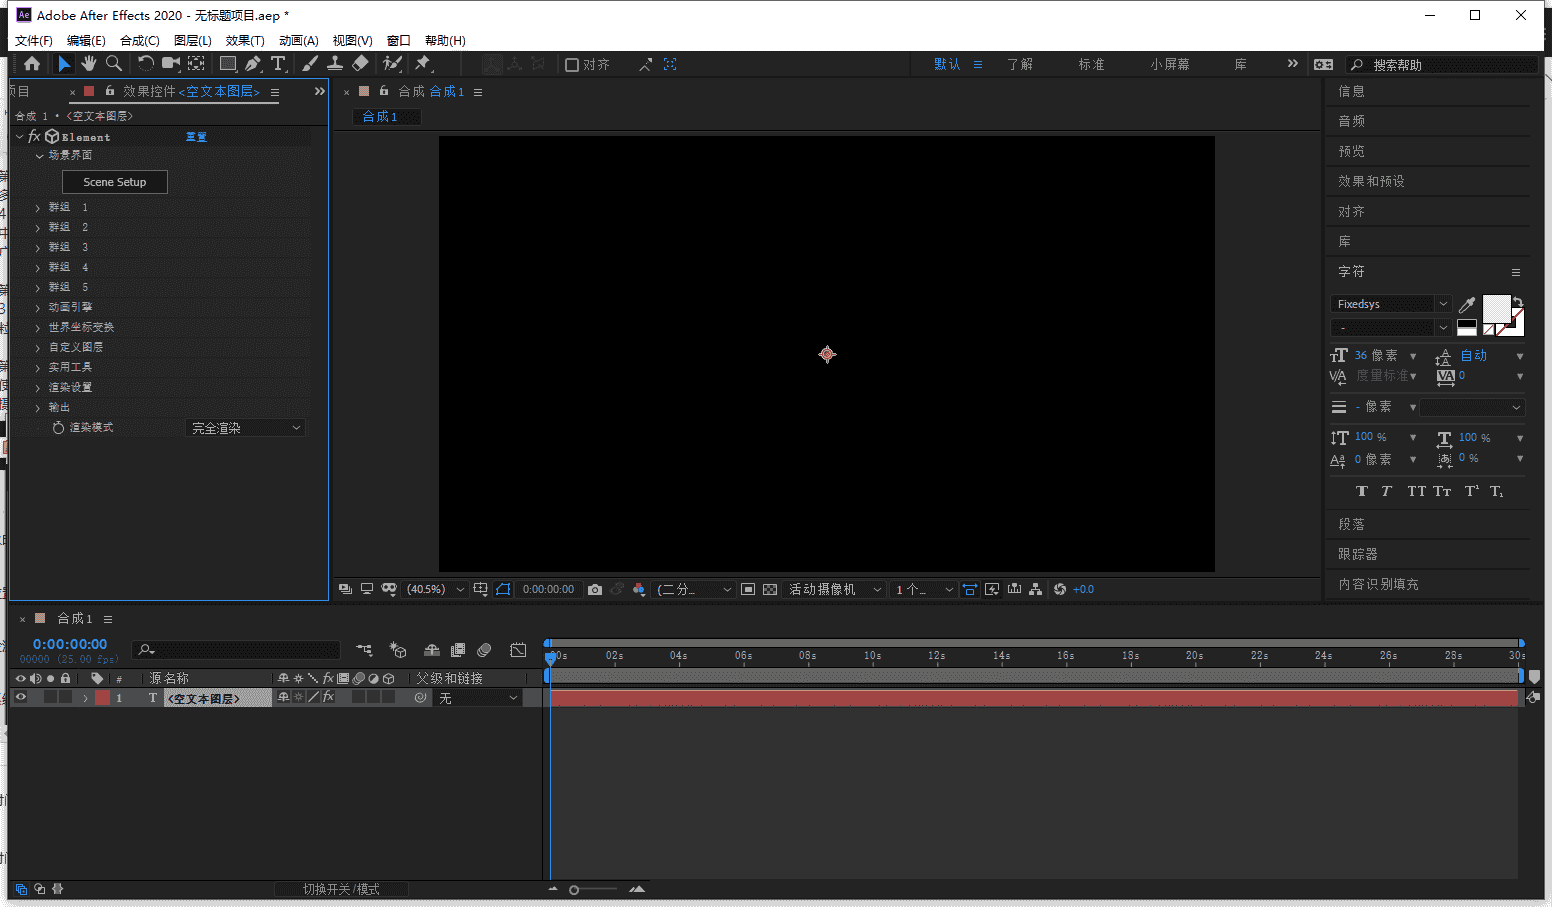The width and height of the screenshot is (1552, 907).
Task: Click 重置 to reset Element effect
Action: click(196, 137)
